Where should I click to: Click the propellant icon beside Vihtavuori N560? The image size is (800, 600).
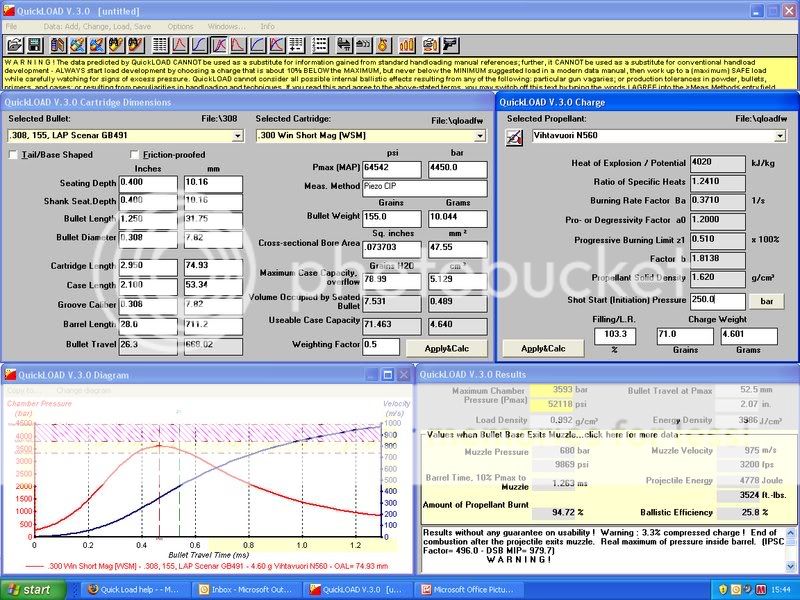point(515,135)
